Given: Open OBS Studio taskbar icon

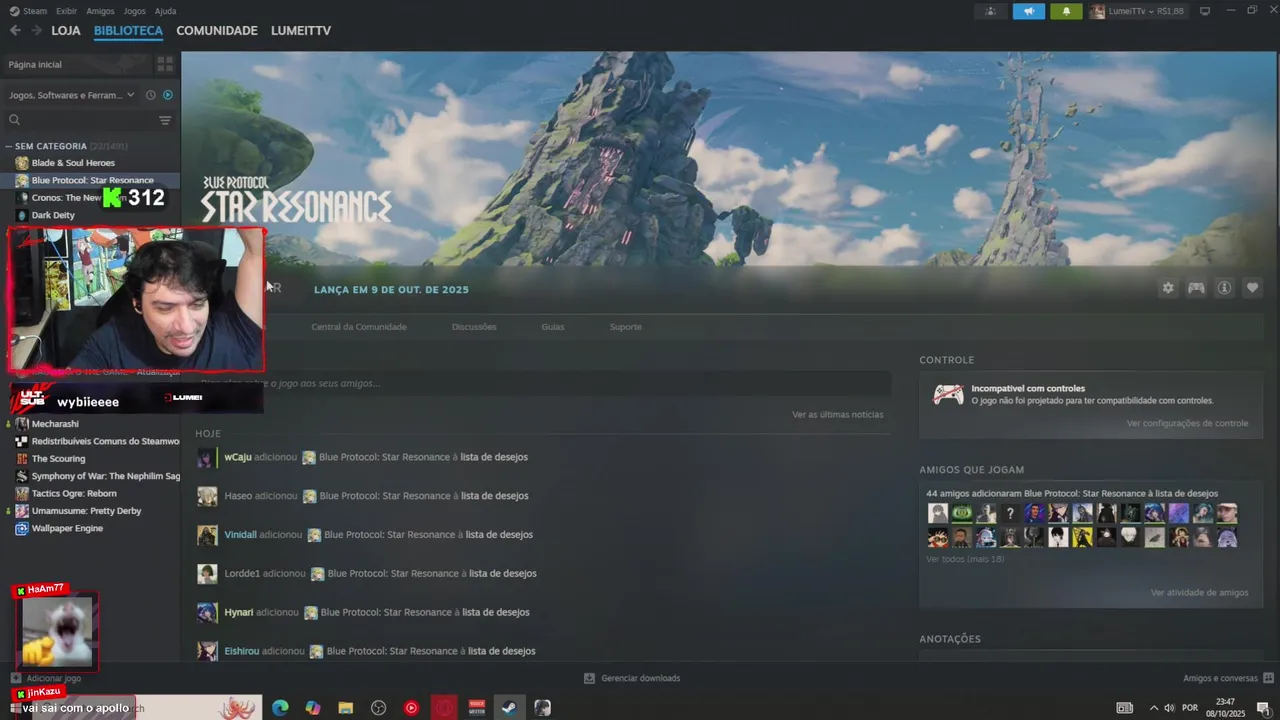Looking at the screenshot, I should pos(378,708).
